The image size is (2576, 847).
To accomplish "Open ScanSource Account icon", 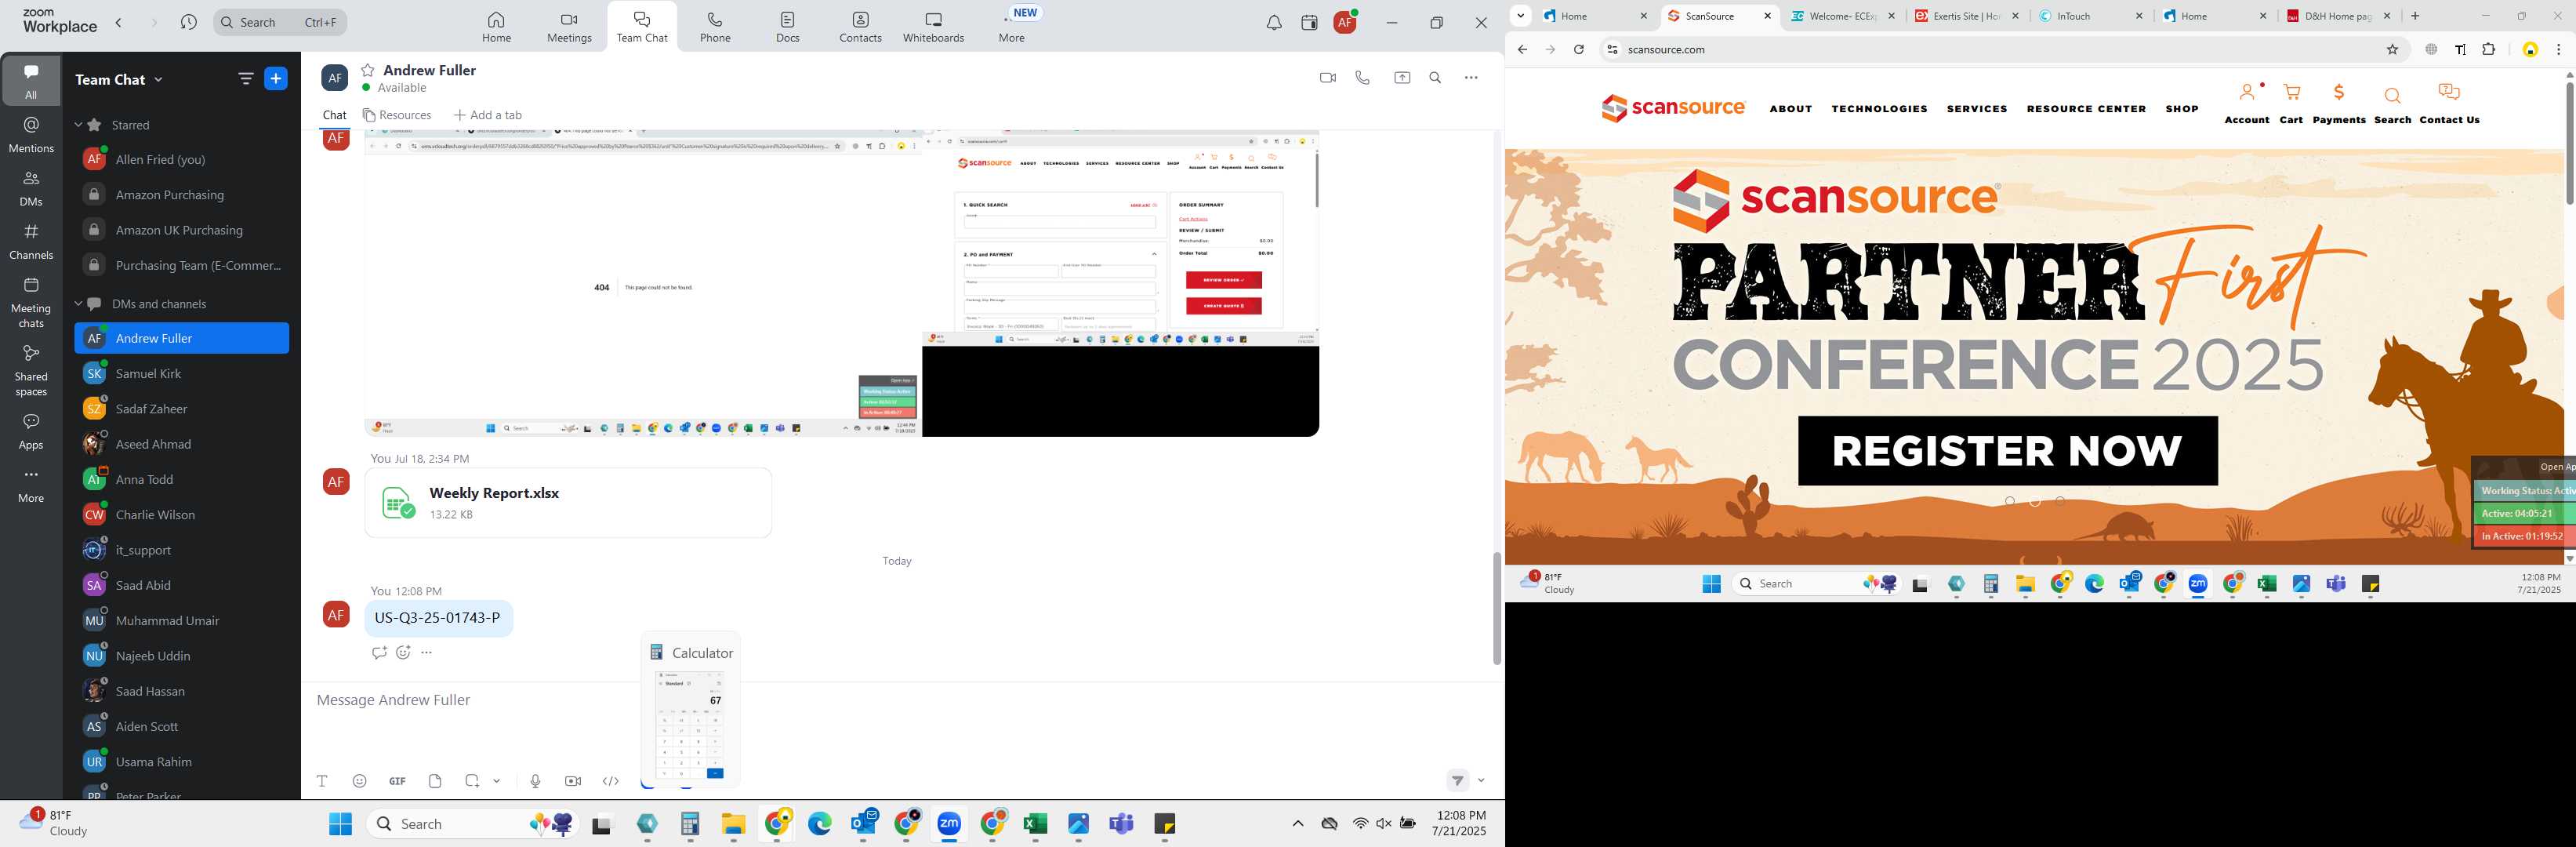I will point(2247,104).
